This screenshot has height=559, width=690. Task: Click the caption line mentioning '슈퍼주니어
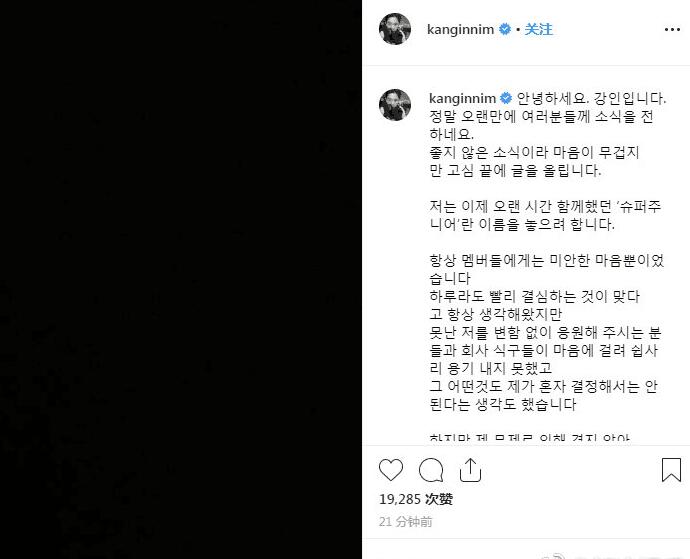coord(545,206)
